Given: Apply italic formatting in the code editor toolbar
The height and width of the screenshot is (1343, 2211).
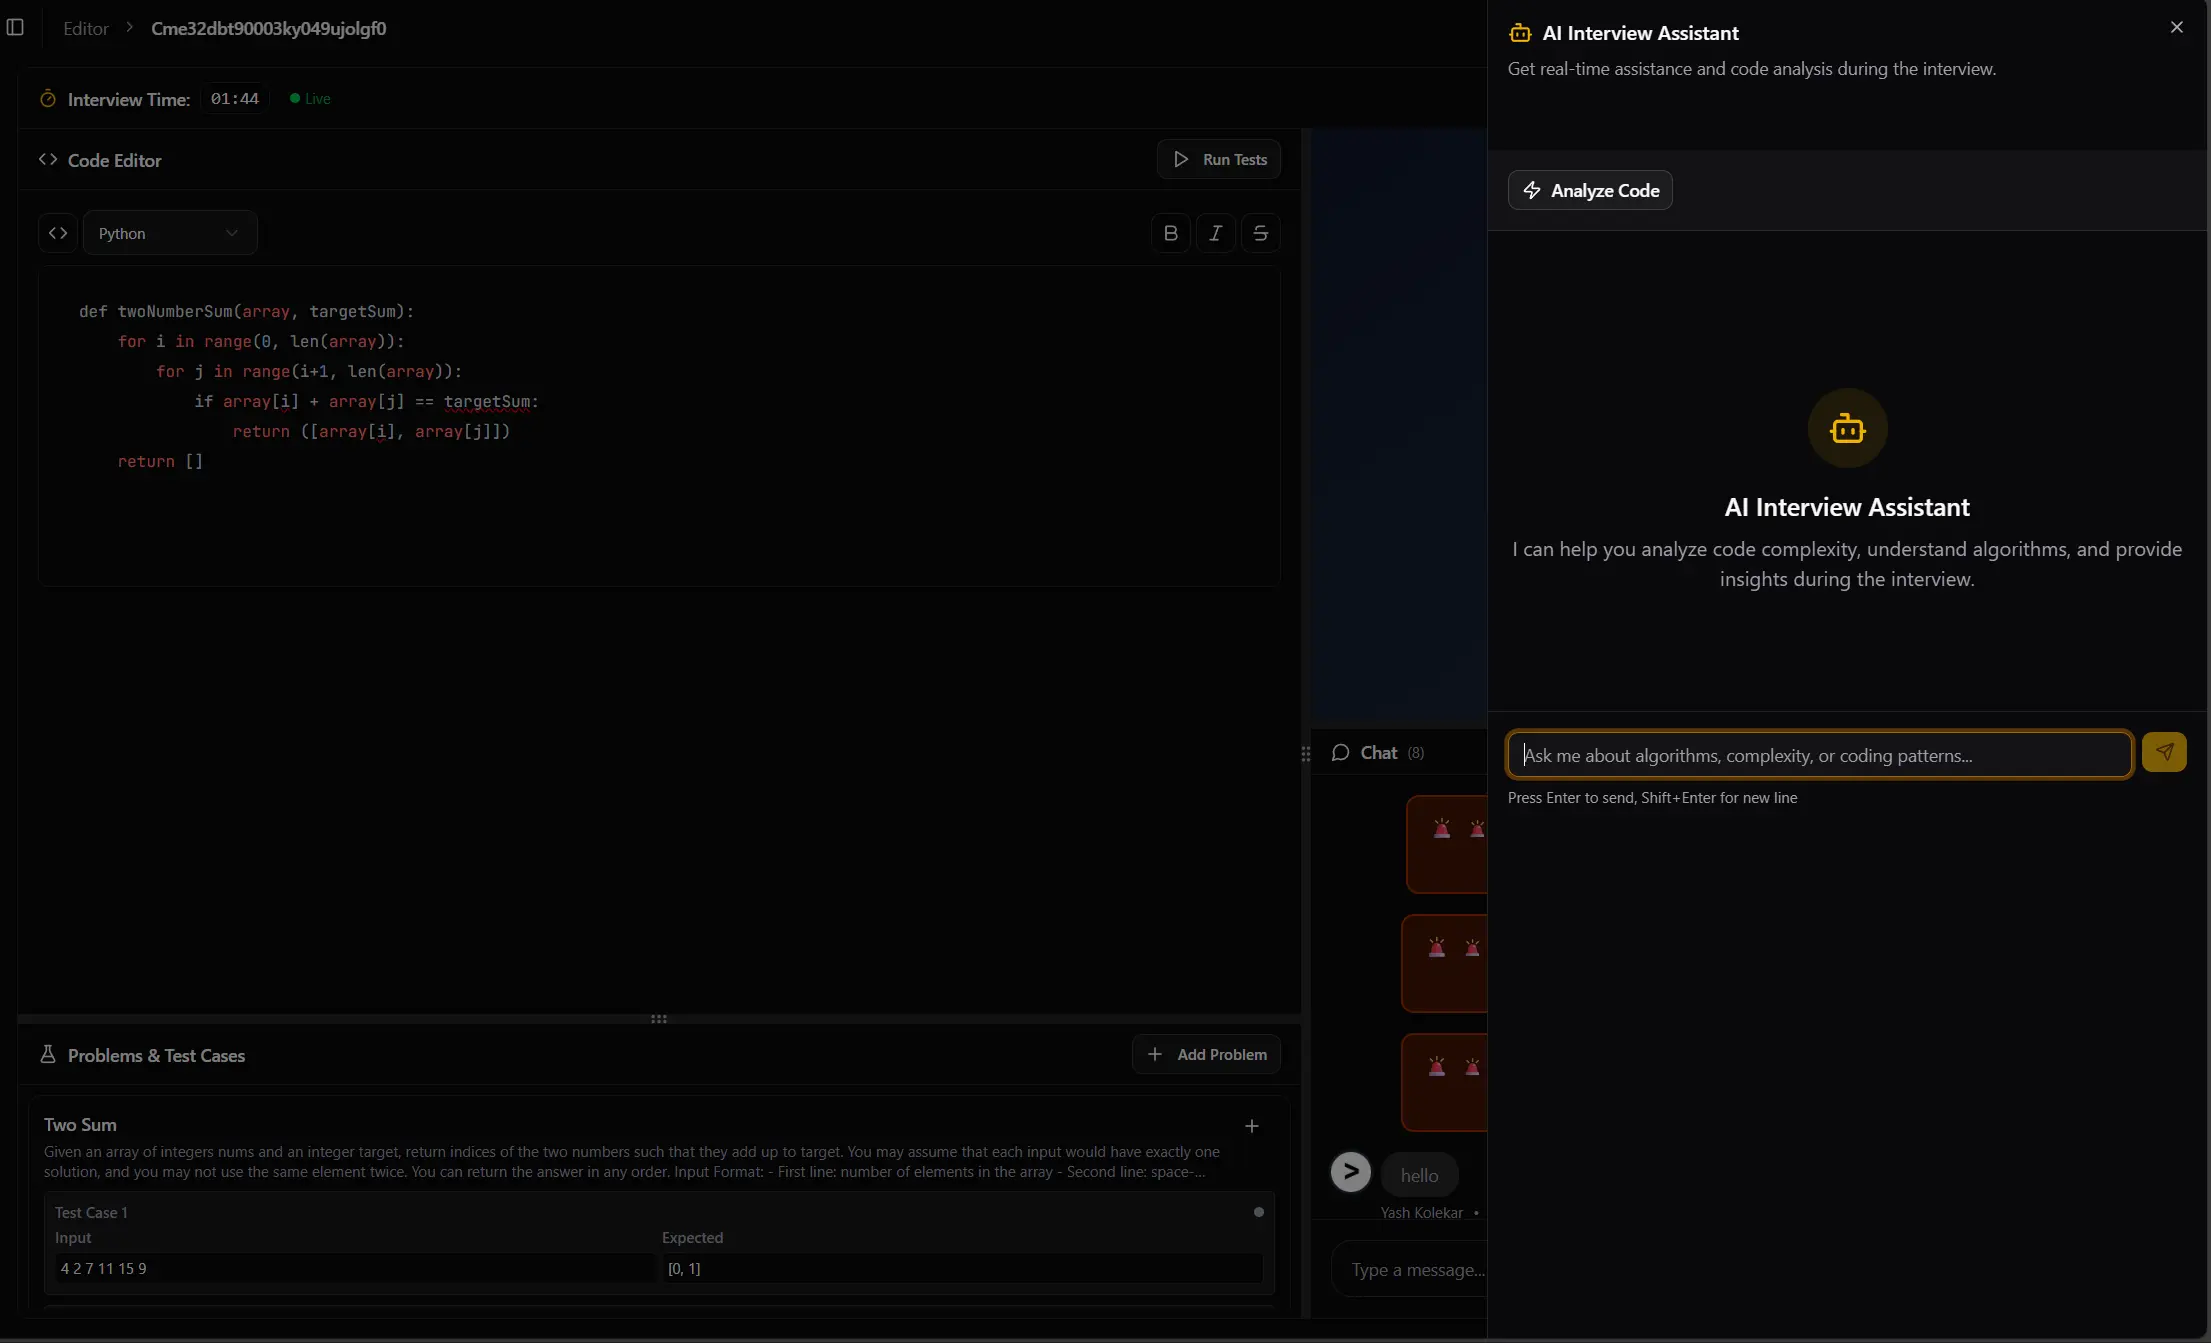Looking at the screenshot, I should [1216, 232].
